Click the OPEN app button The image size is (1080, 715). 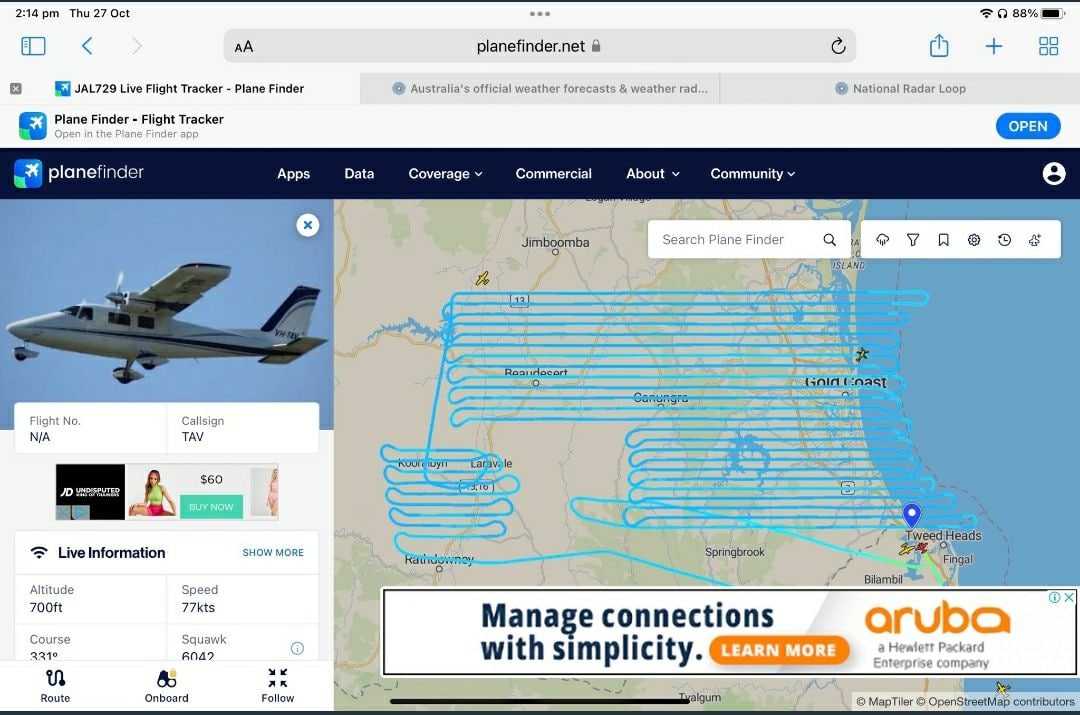tap(1027, 126)
